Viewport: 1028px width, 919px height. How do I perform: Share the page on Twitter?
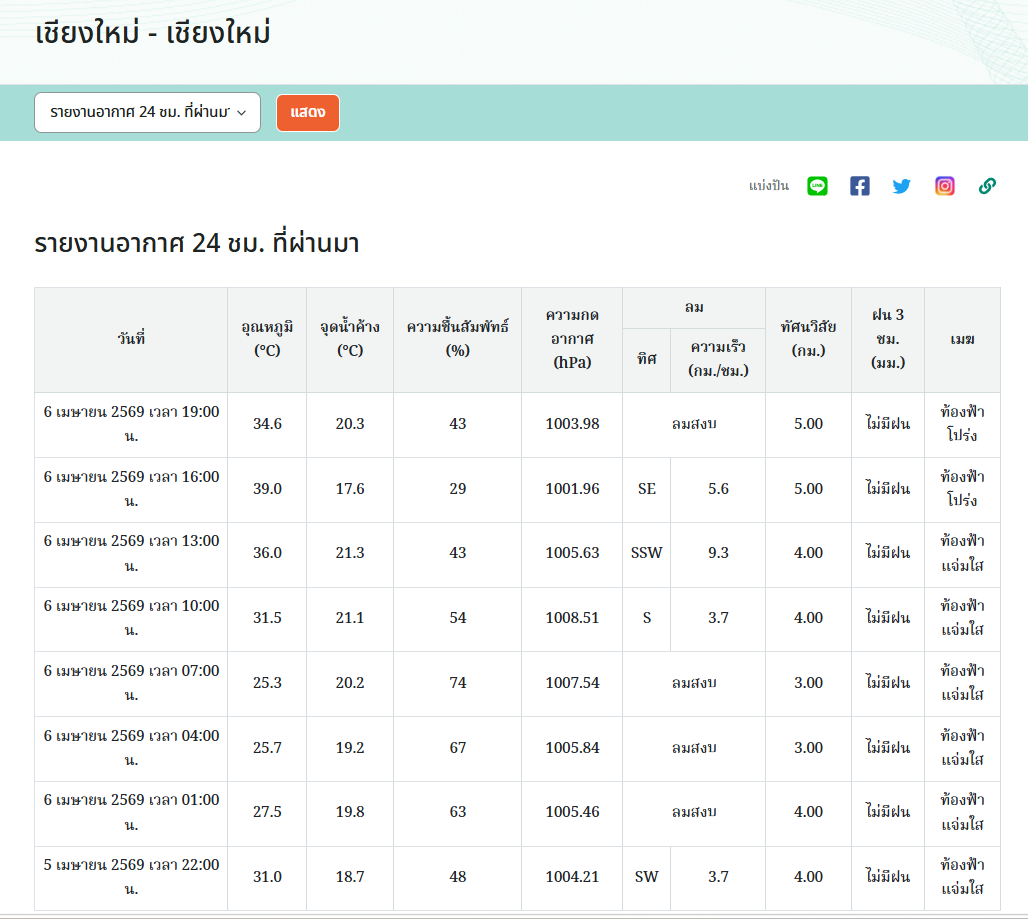click(x=901, y=186)
